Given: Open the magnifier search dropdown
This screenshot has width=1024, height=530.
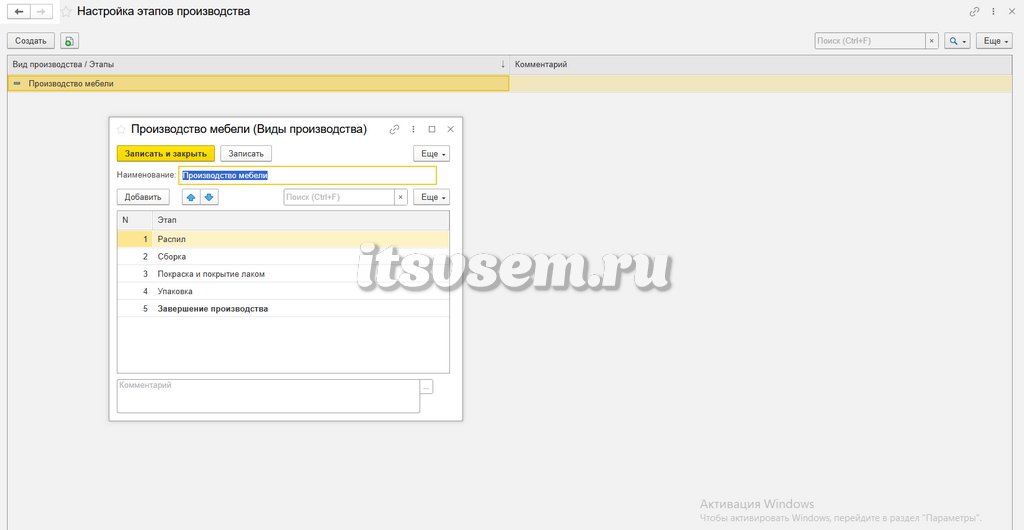Looking at the screenshot, I should [x=957, y=40].
